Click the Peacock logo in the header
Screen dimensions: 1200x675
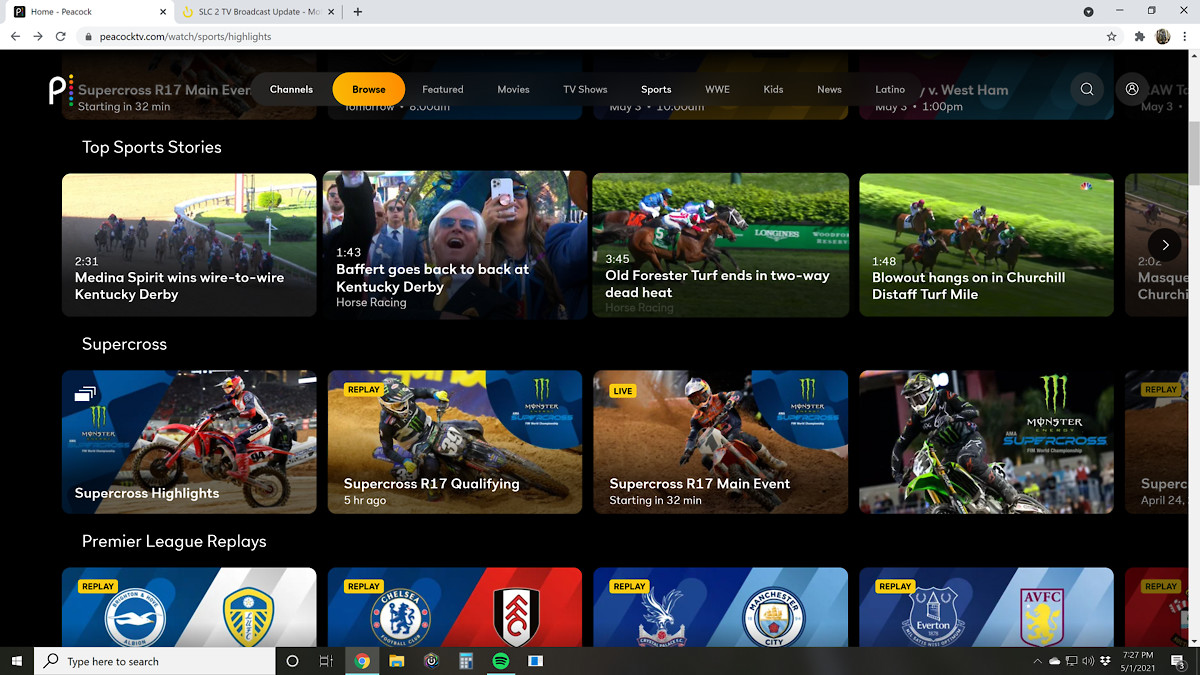61,89
